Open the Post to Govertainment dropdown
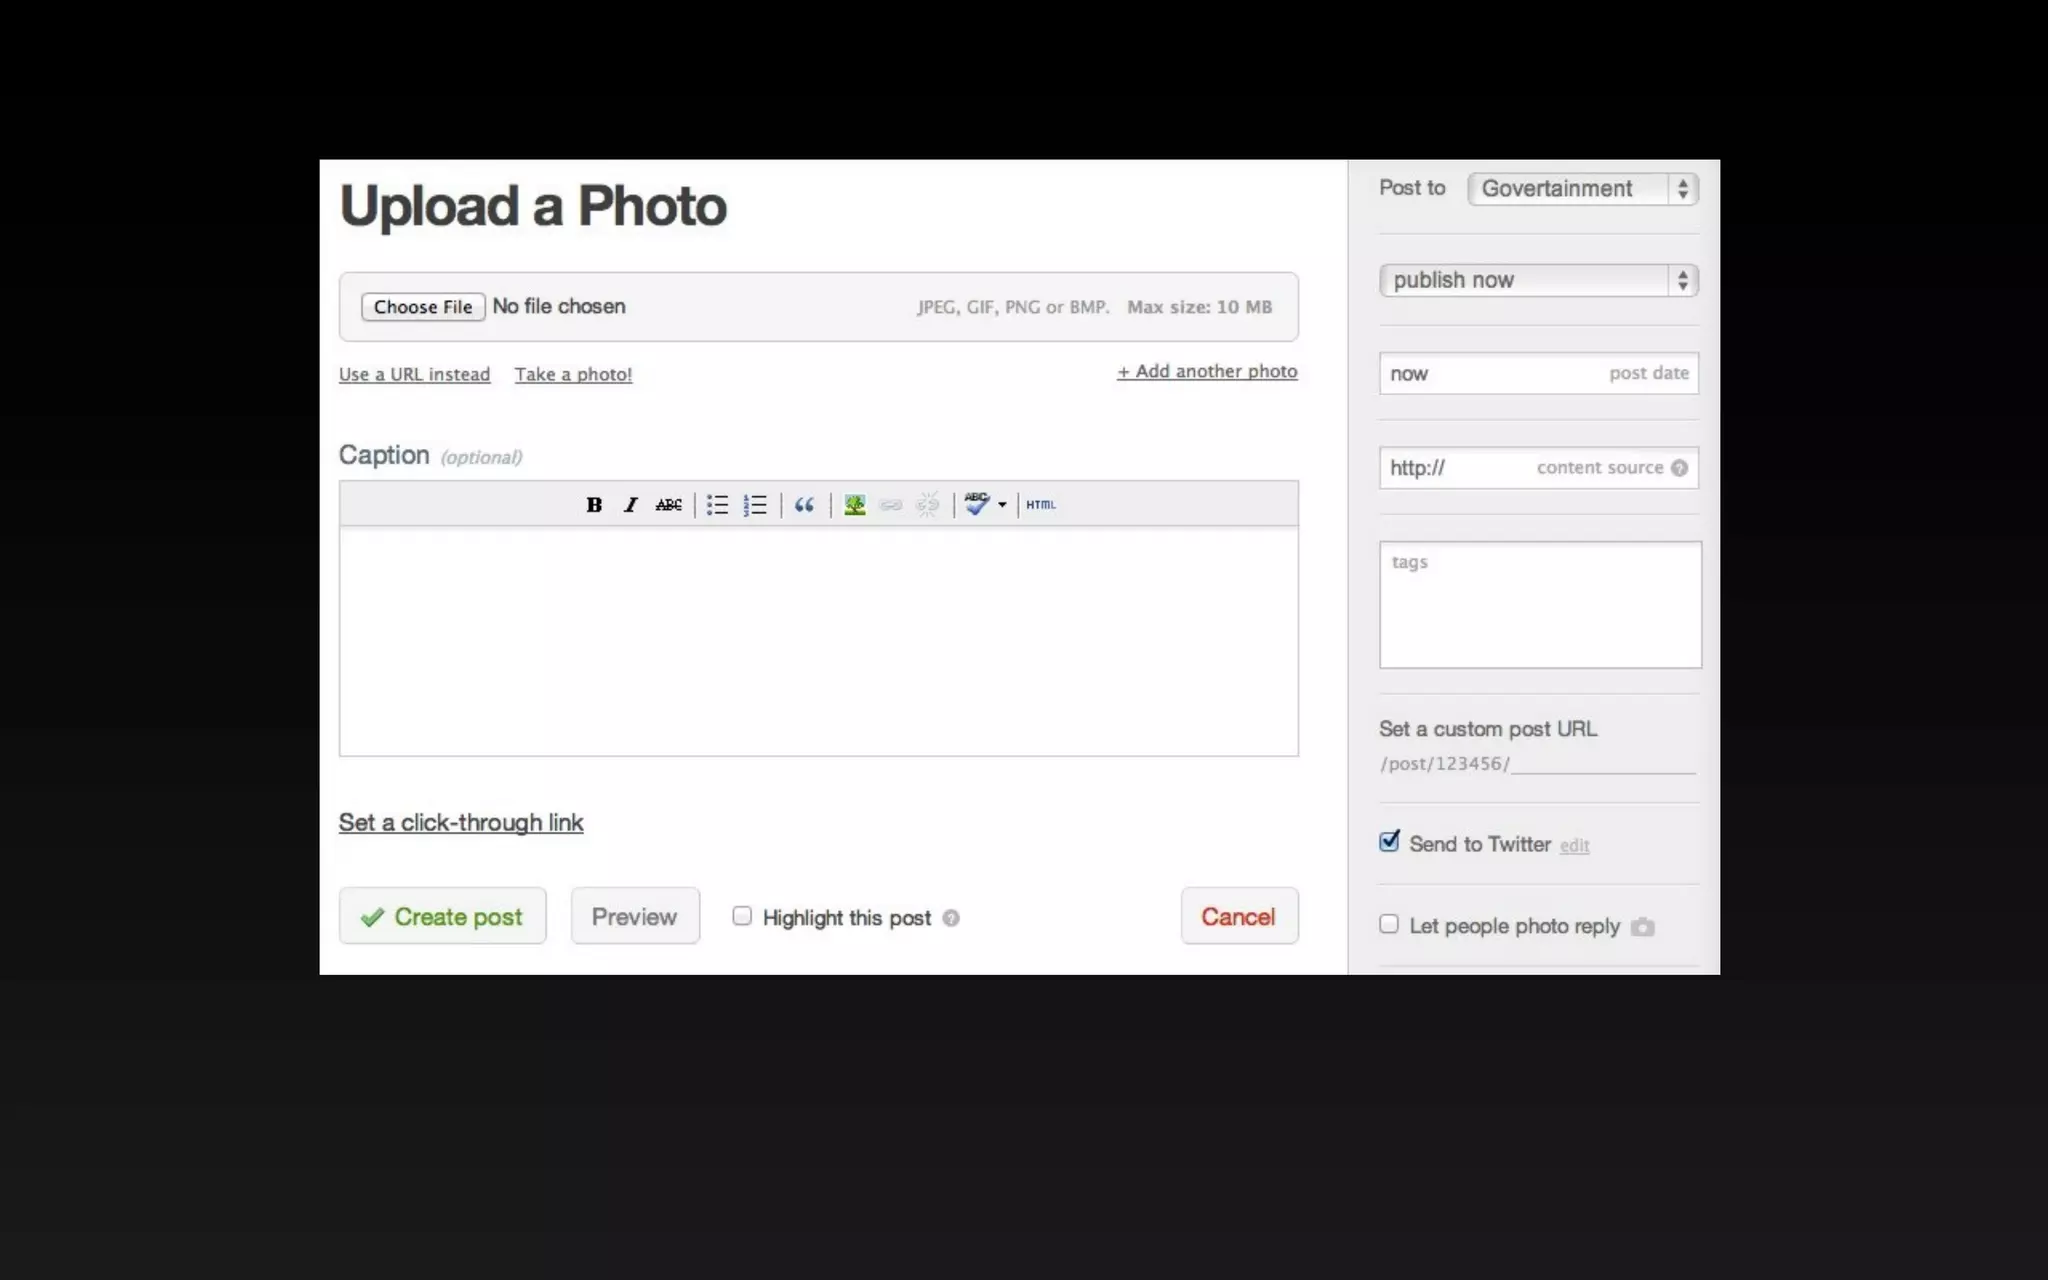This screenshot has height=1280, width=2048. coord(1582,189)
